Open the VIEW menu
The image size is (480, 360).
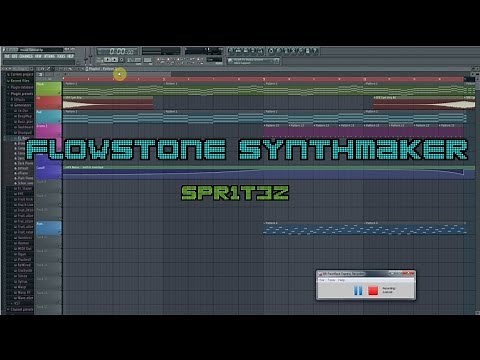pyautogui.click(x=38, y=56)
